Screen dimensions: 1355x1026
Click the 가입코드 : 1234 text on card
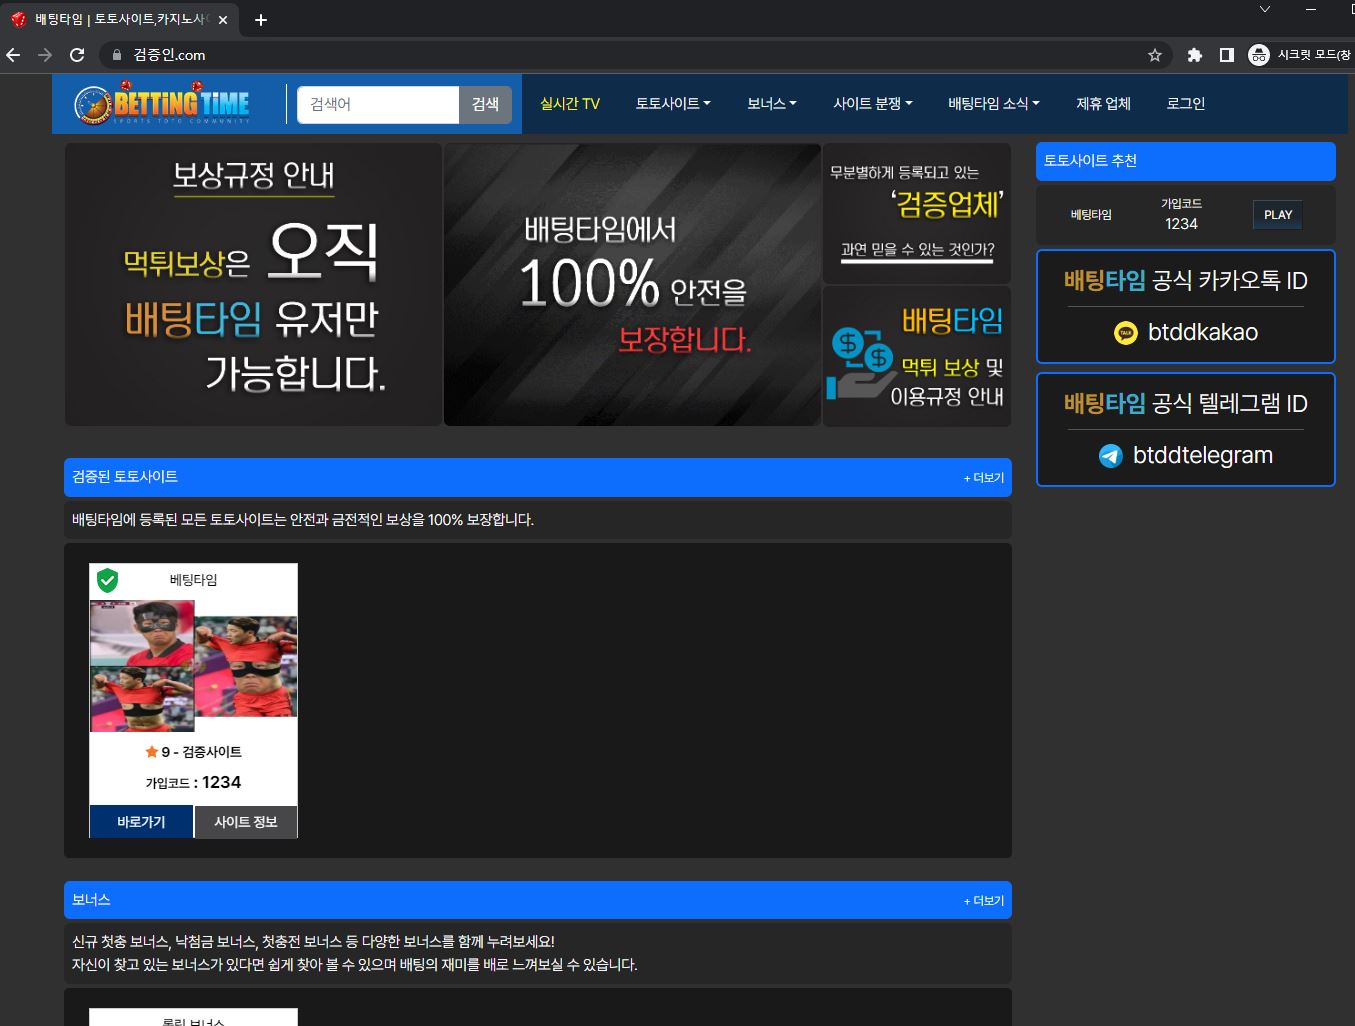[193, 782]
